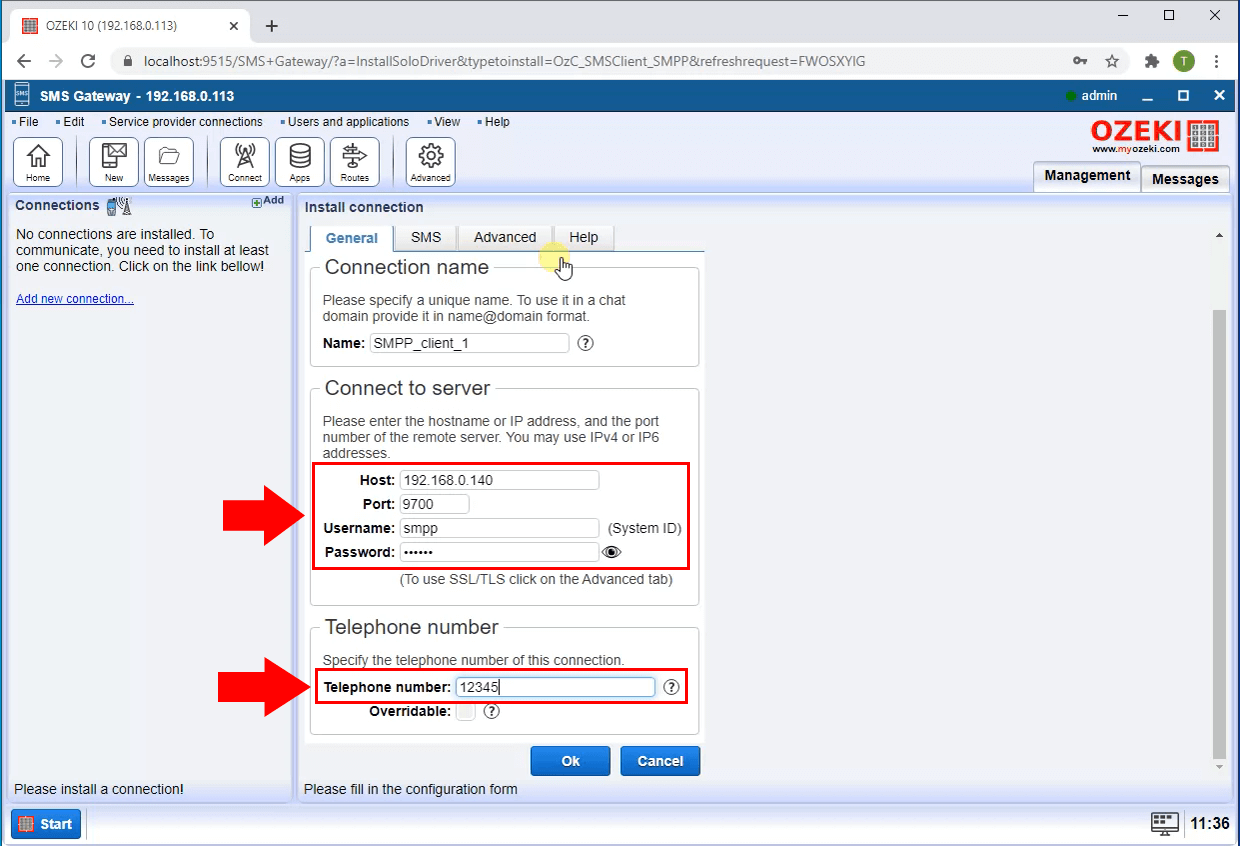Open the Messages toolbar icon
The height and width of the screenshot is (846, 1240).
click(168, 160)
